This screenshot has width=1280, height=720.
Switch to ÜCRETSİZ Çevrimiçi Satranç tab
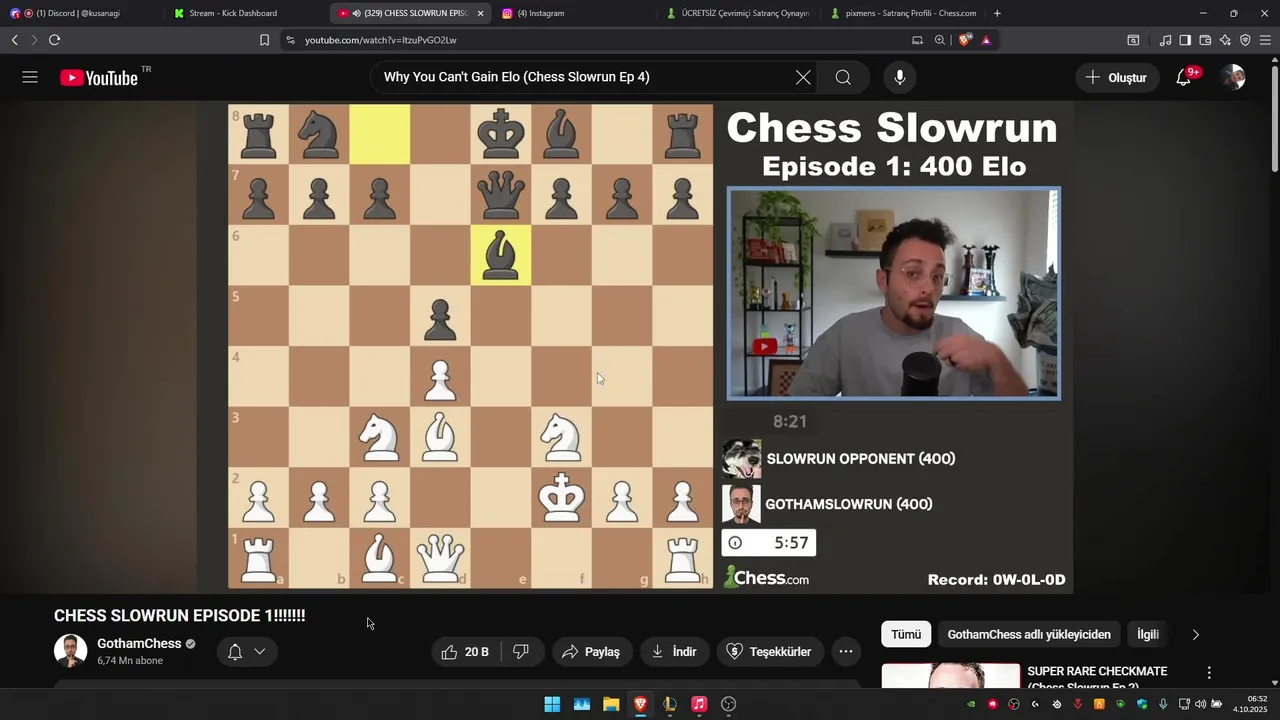[740, 13]
